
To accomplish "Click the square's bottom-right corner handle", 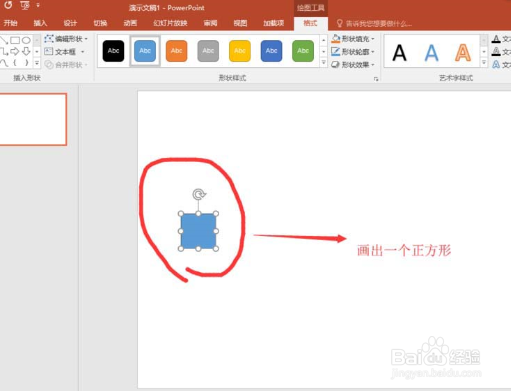I will (216, 249).
